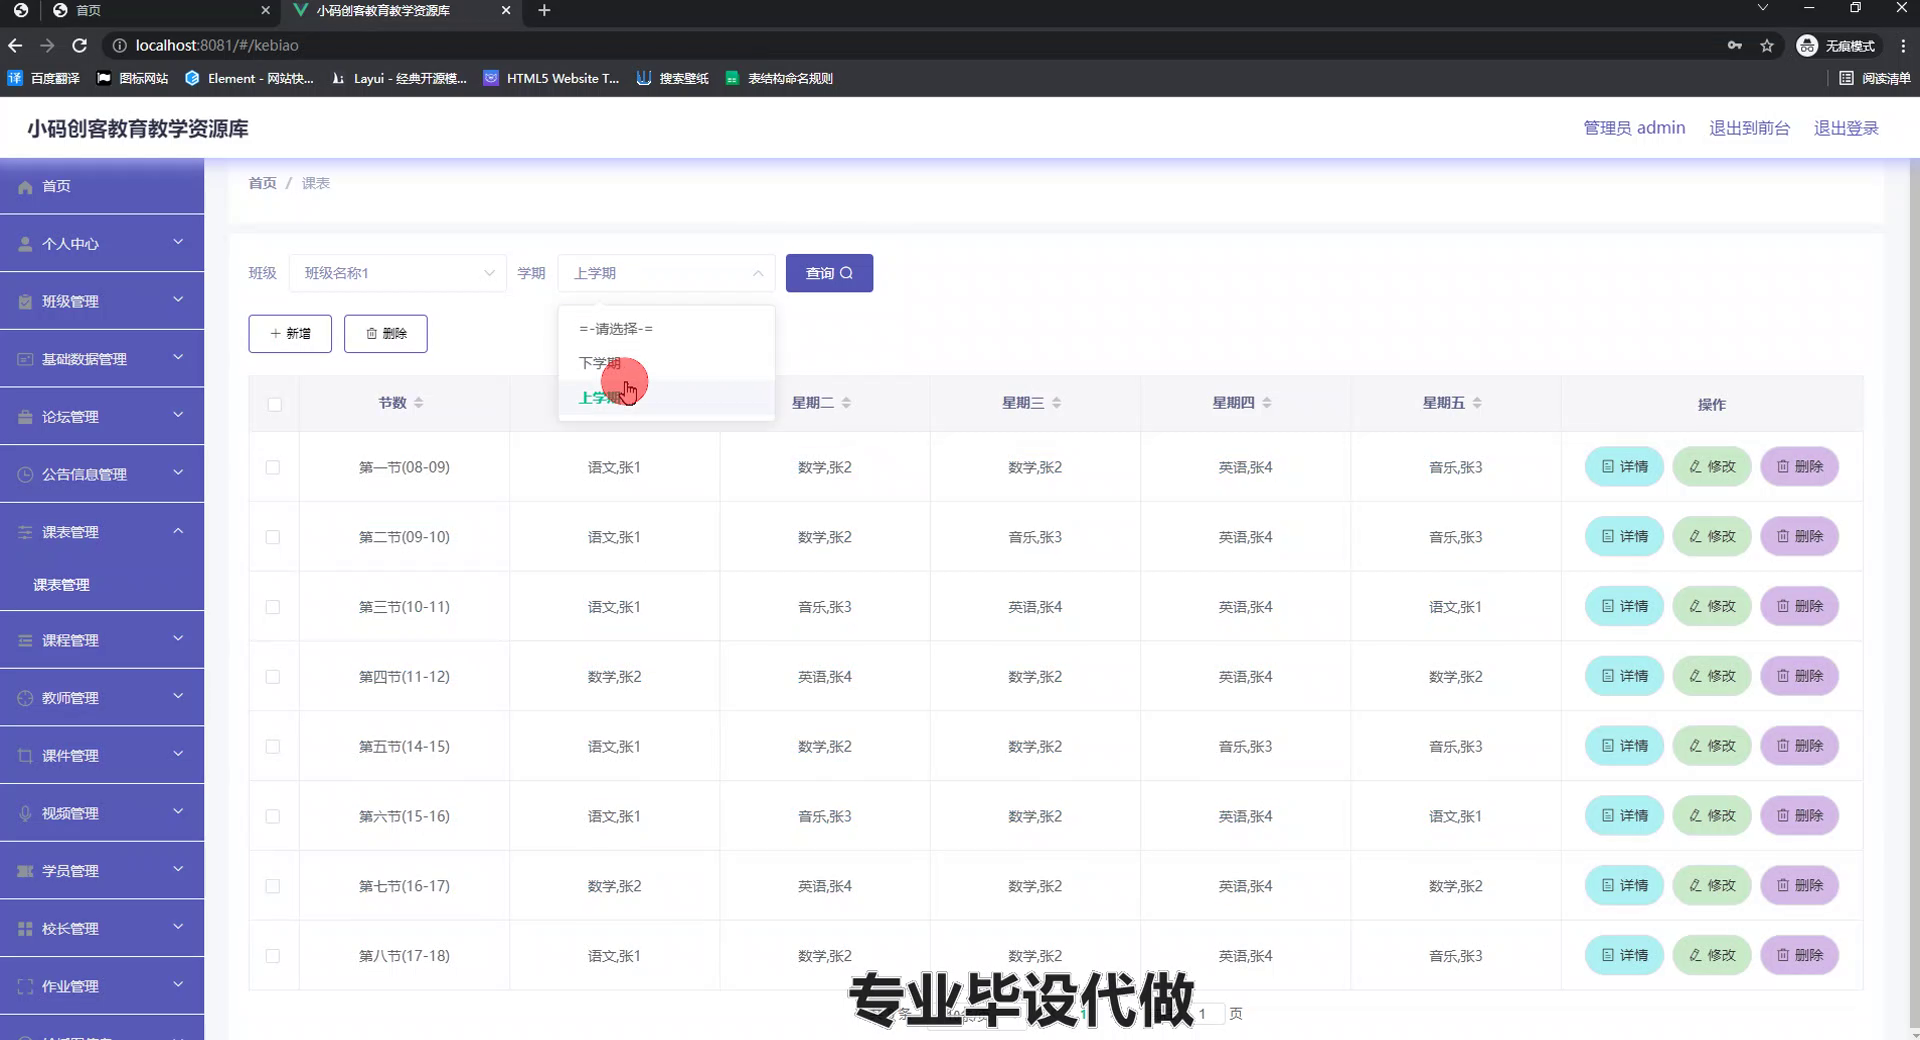The height and width of the screenshot is (1040, 1920).
Task: Expand 视频管理 menu chevron
Action: [x=178, y=812]
